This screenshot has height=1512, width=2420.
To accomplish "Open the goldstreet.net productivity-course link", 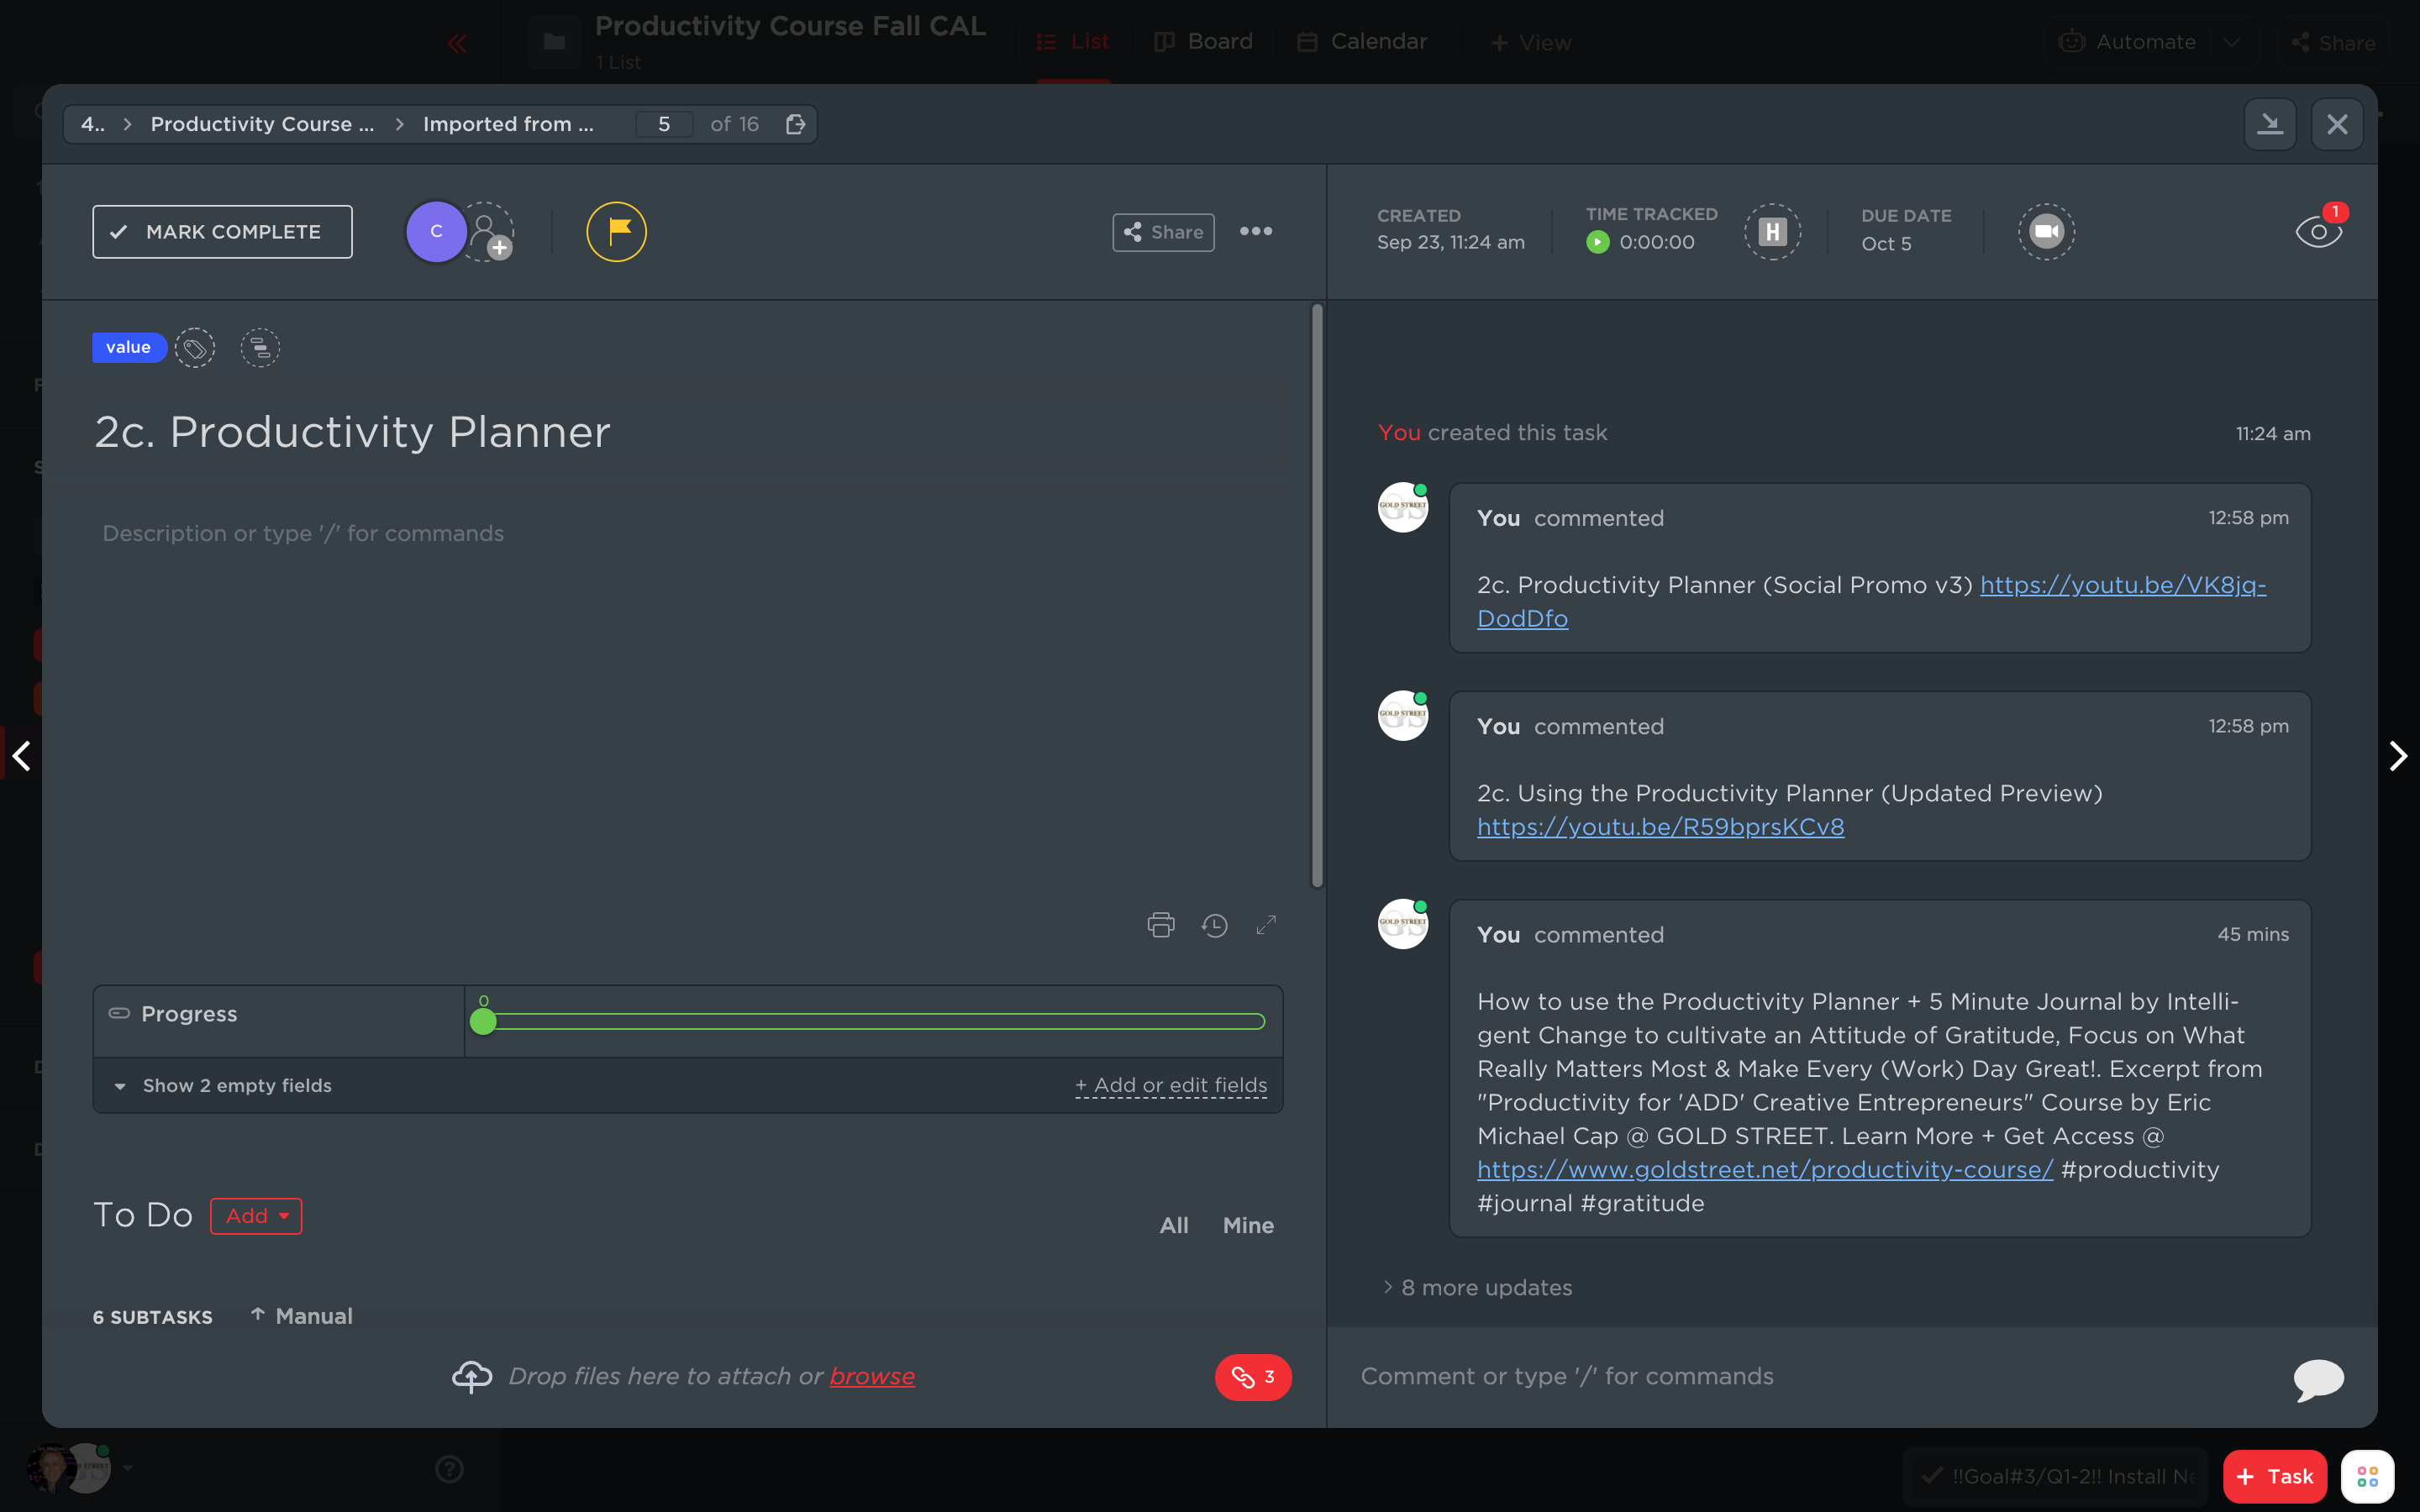I will pos(1764,1169).
